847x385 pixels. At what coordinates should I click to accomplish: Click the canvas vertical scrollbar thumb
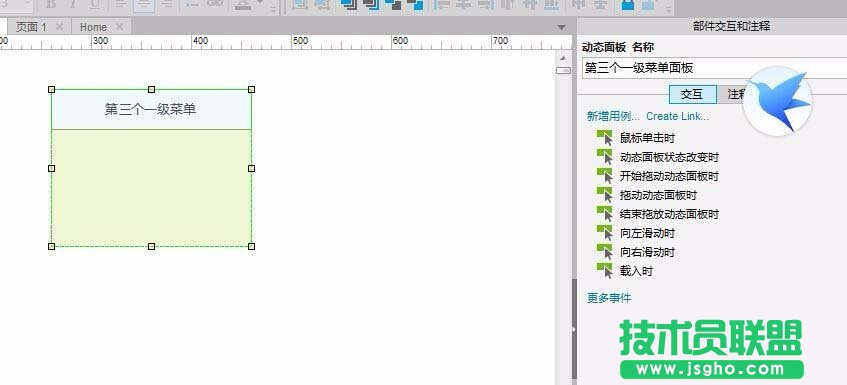(563, 70)
